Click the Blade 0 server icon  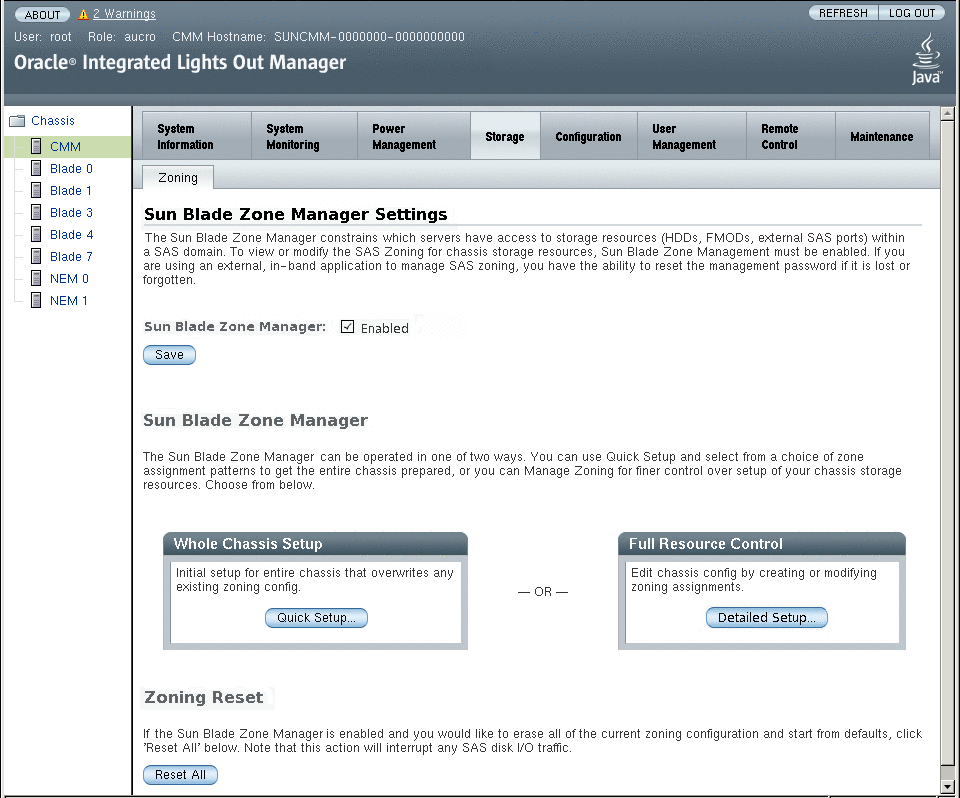[36, 168]
